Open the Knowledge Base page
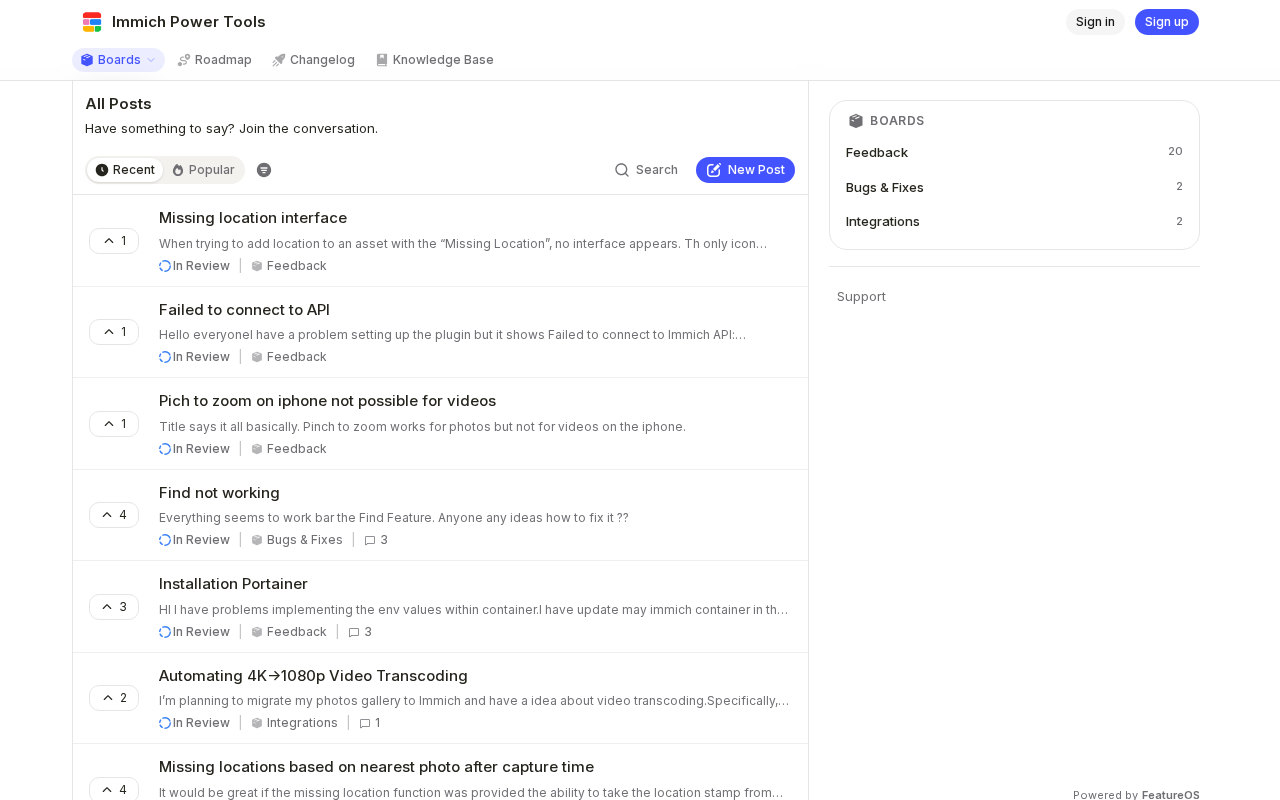 [x=434, y=60]
